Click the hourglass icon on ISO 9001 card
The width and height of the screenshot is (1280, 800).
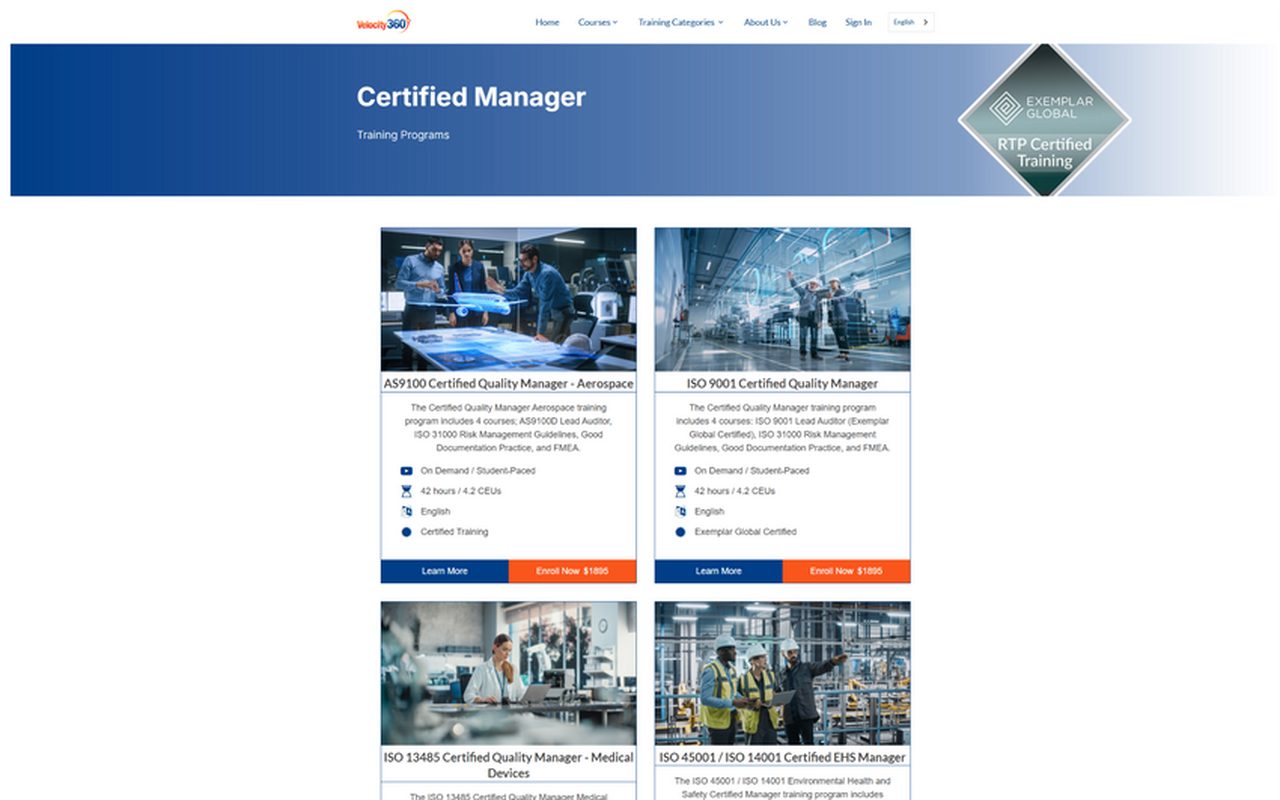click(x=680, y=491)
